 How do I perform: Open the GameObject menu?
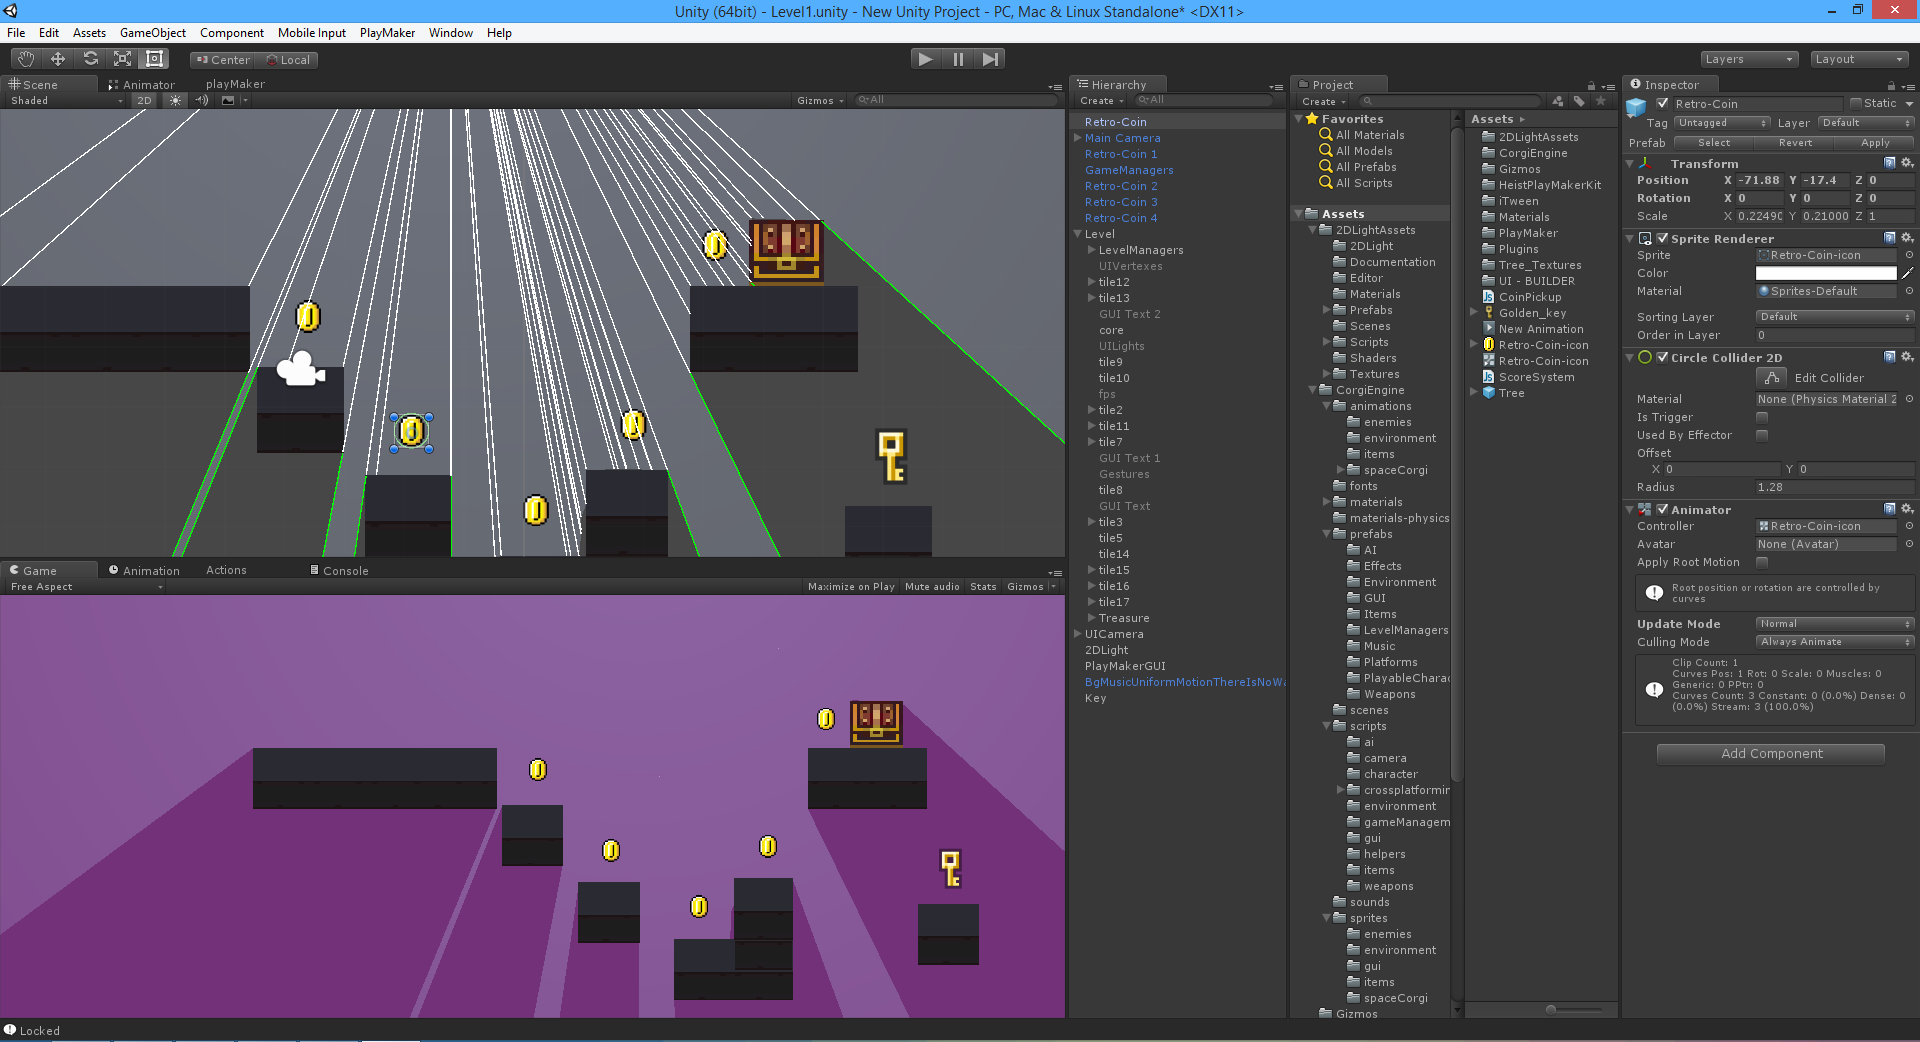coord(152,33)
